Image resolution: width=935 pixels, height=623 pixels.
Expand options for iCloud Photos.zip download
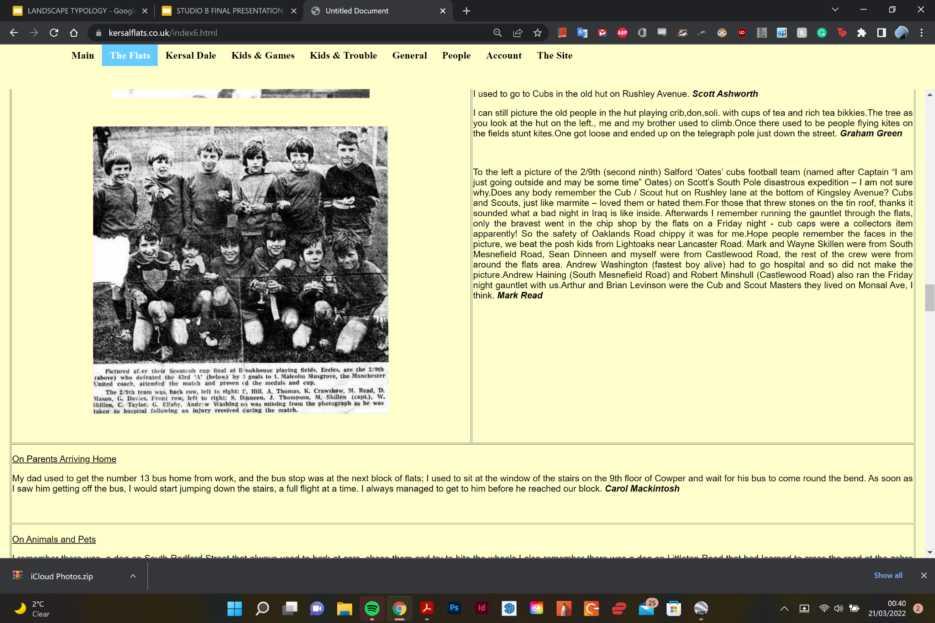tap(133, 576)
